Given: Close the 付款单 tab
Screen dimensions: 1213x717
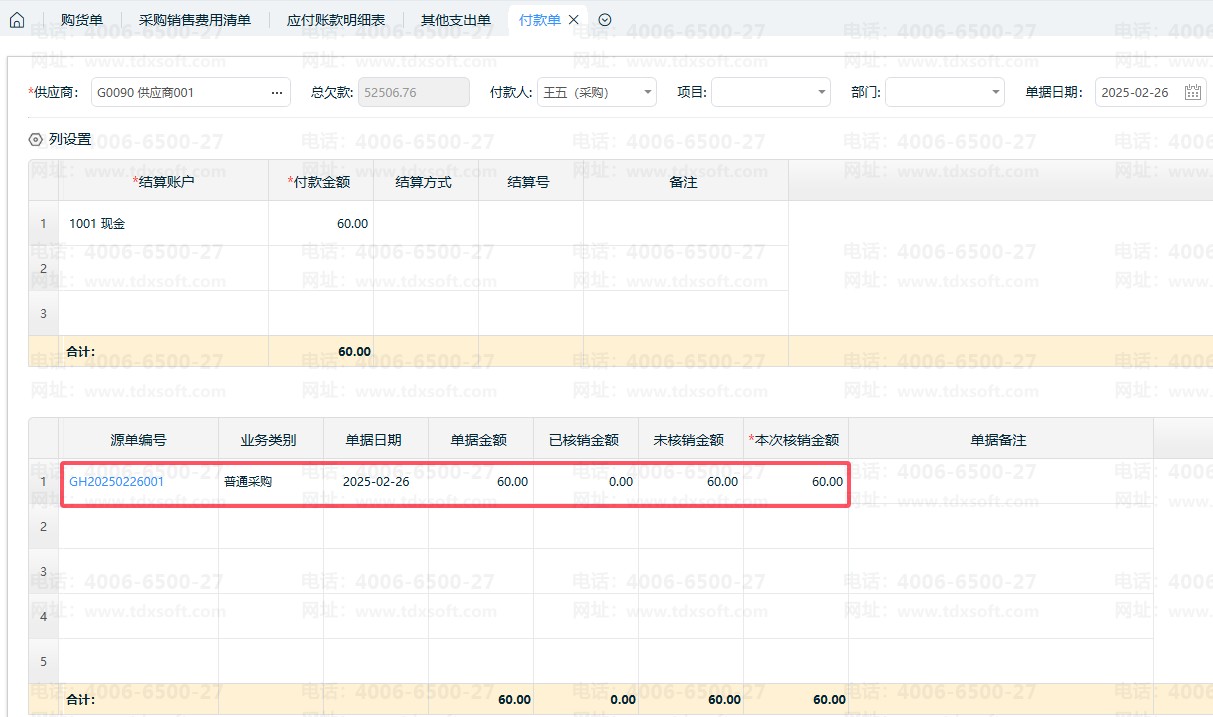Looking at the screenshot, I should (573, 20).
